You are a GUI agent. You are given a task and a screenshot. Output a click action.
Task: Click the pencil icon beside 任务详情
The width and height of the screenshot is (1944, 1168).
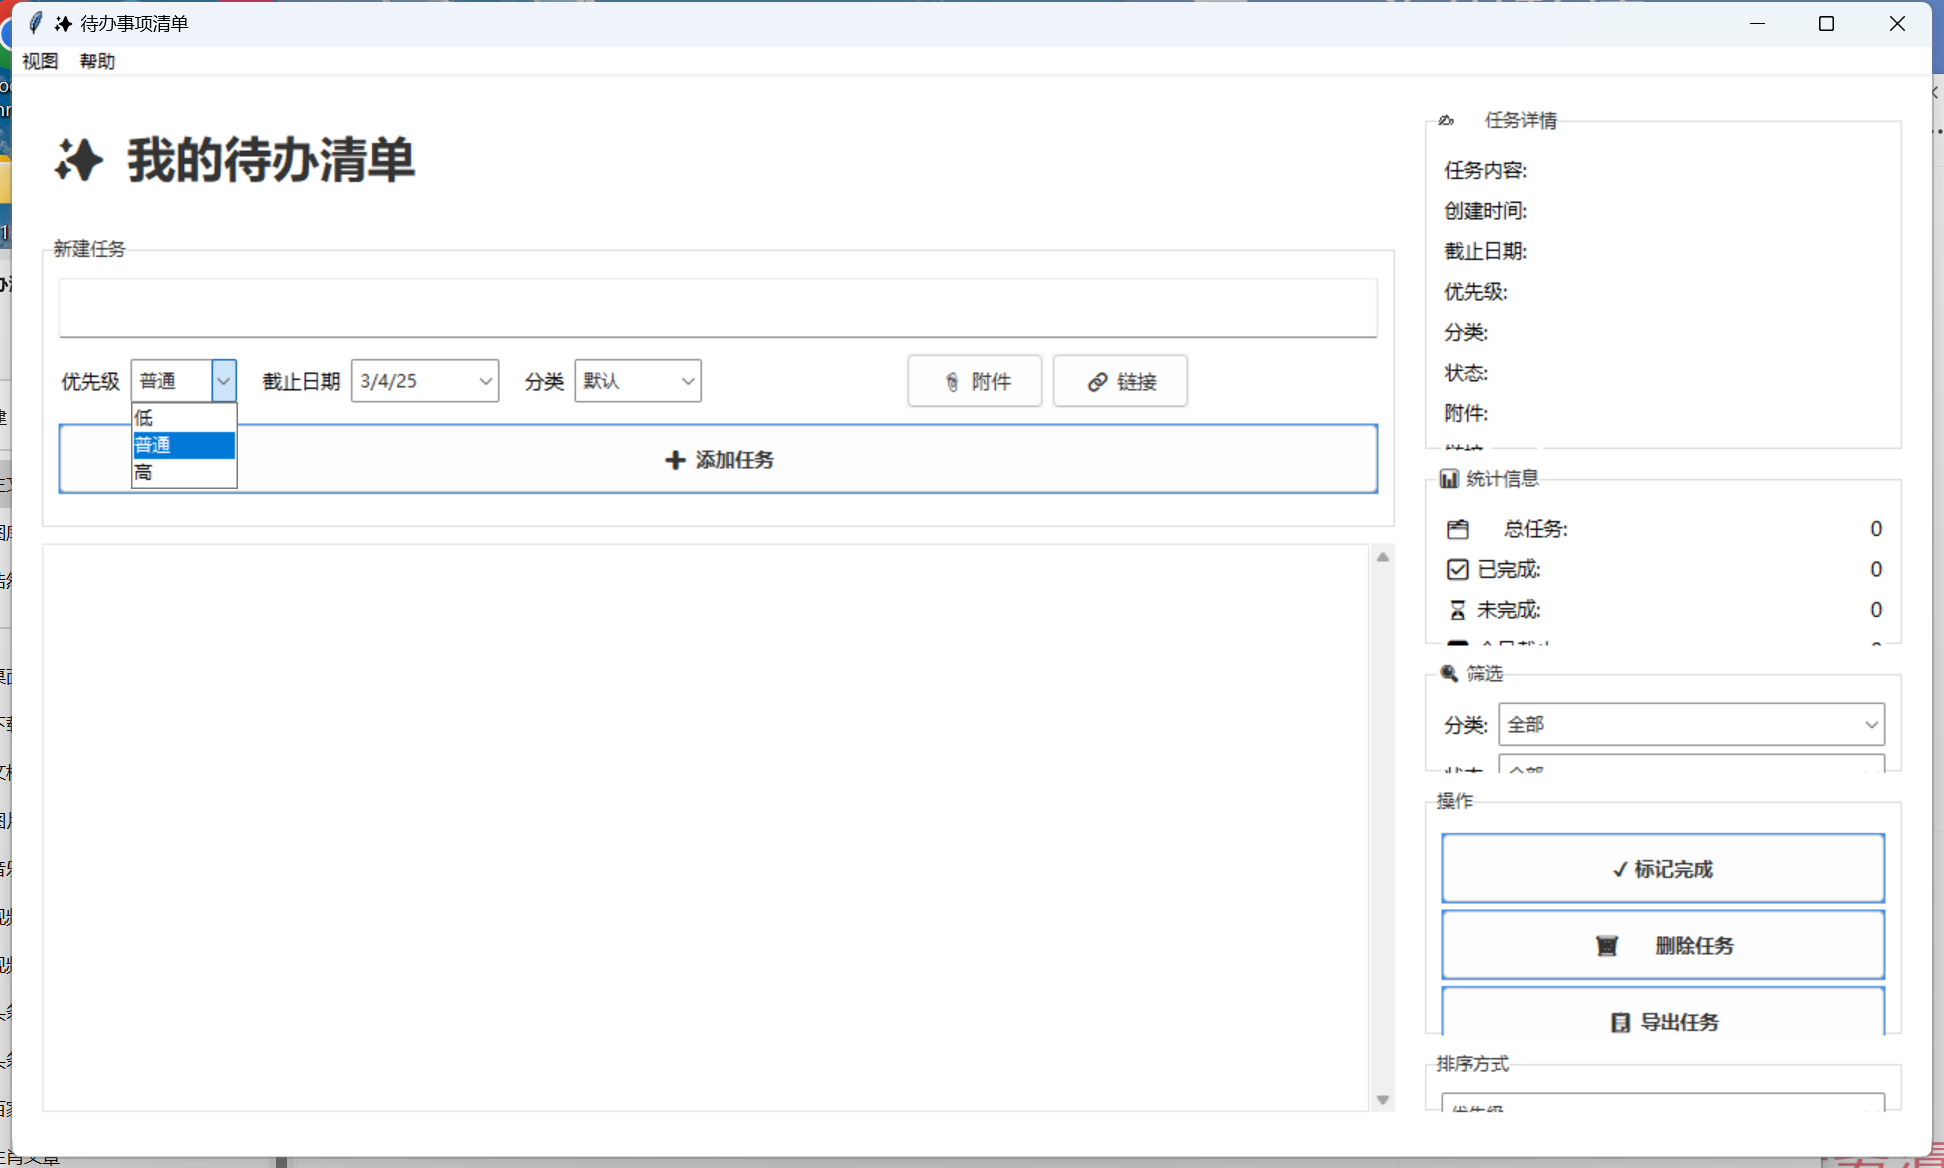coord(1446,120)
